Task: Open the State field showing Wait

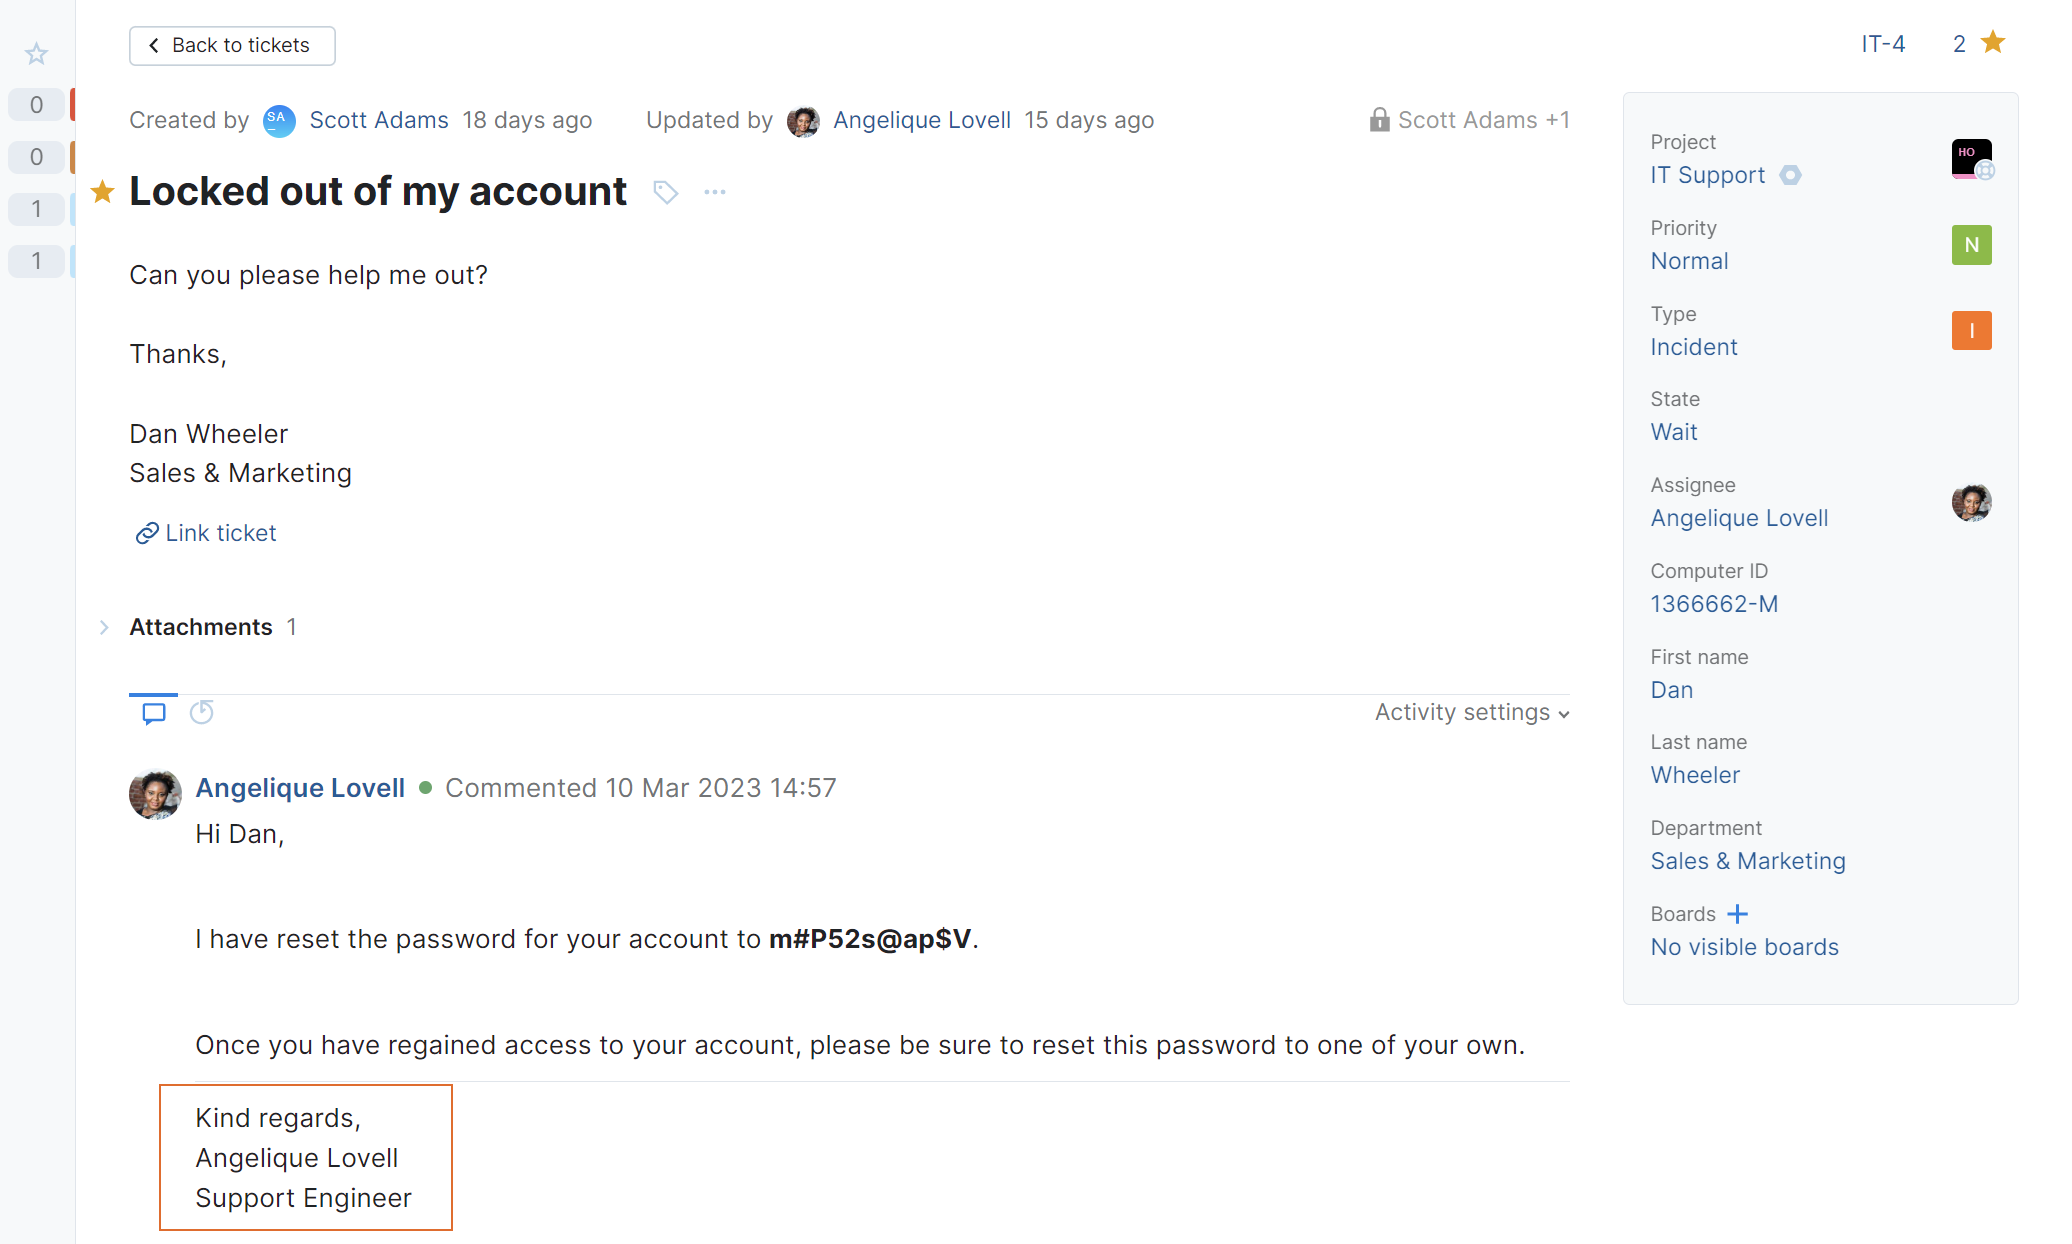Action: [x=1674, y=432]
